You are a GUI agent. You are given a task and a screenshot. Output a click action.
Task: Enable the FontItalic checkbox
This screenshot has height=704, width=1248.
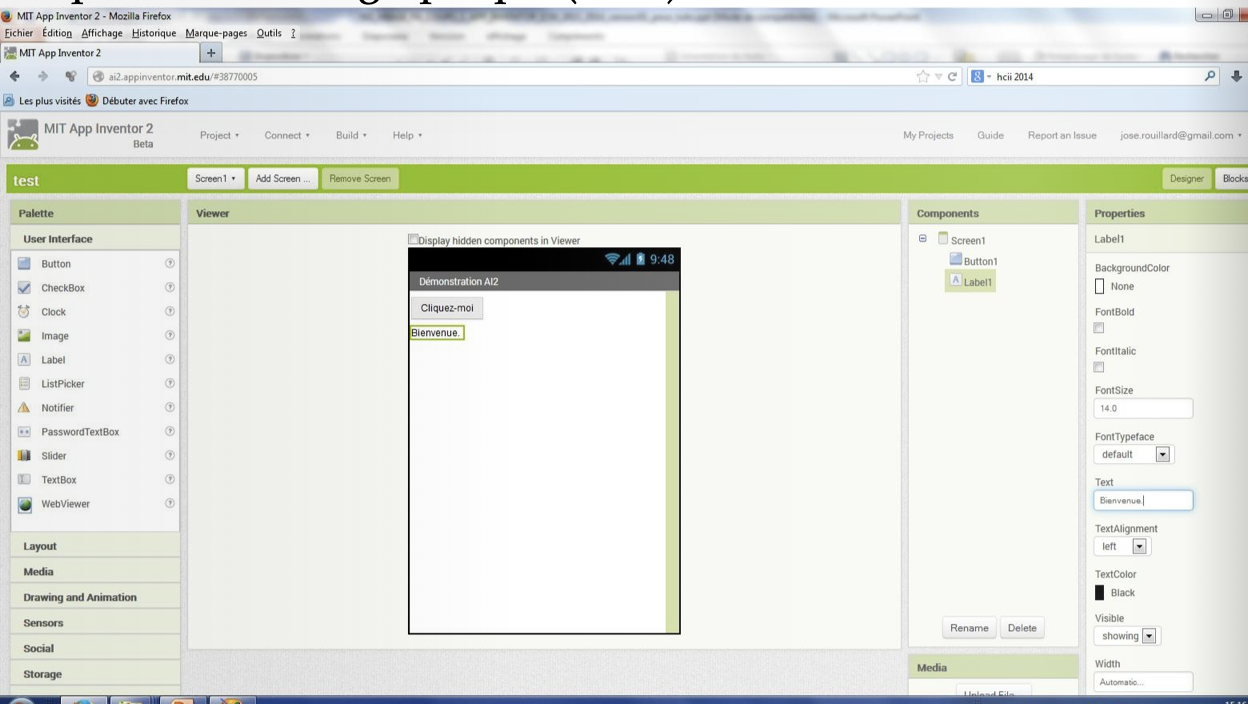(x=1100, y=367)
